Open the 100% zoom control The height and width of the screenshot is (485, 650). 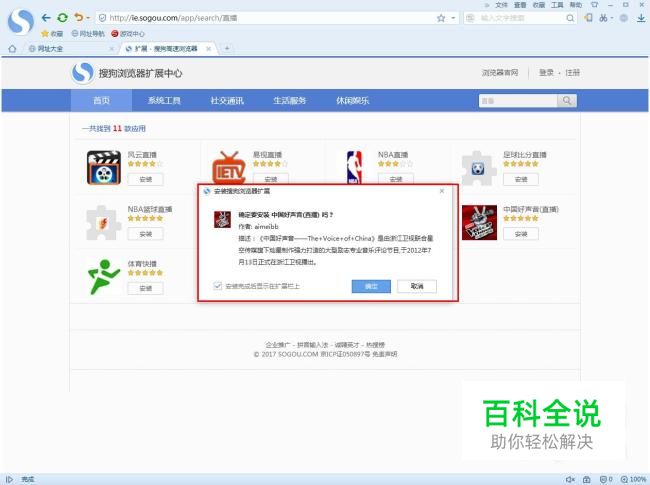pos(633,480)
